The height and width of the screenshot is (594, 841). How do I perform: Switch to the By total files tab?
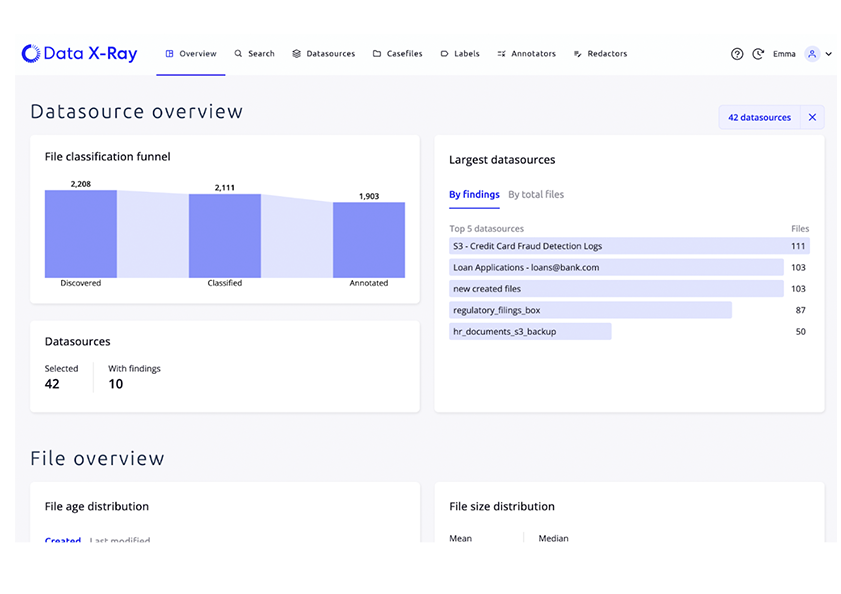click(536, 194)
